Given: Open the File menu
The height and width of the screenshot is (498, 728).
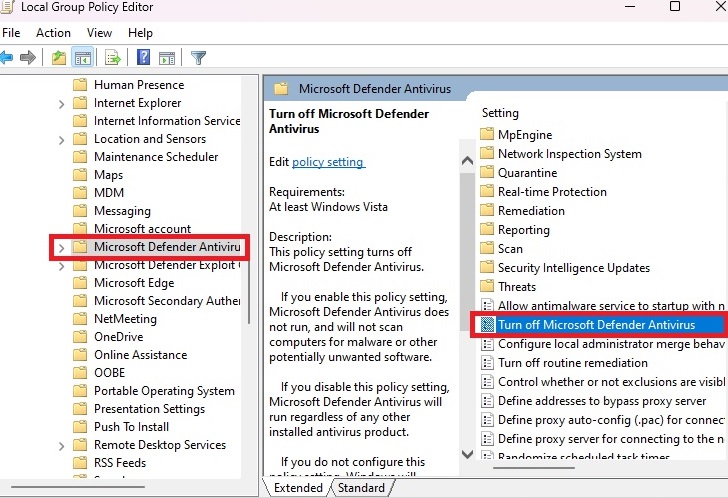Looking at the screenshot, I should click(x=11, y=33).
